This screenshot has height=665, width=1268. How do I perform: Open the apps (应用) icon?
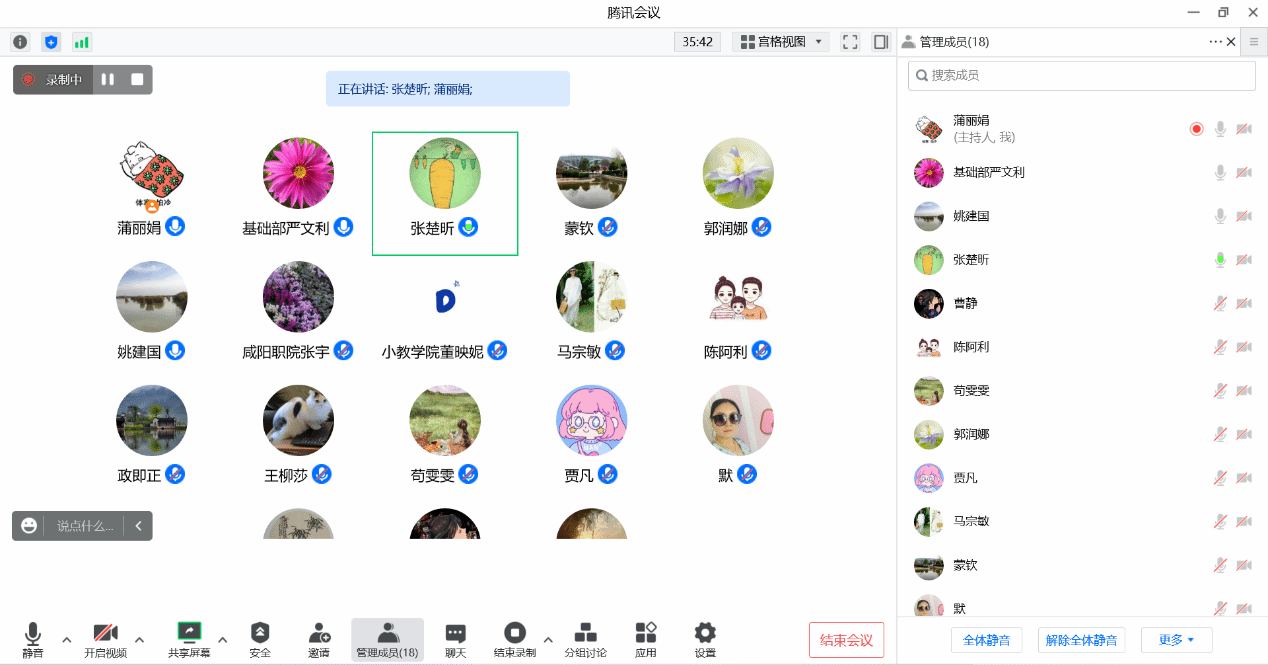[x=646, y=633]
